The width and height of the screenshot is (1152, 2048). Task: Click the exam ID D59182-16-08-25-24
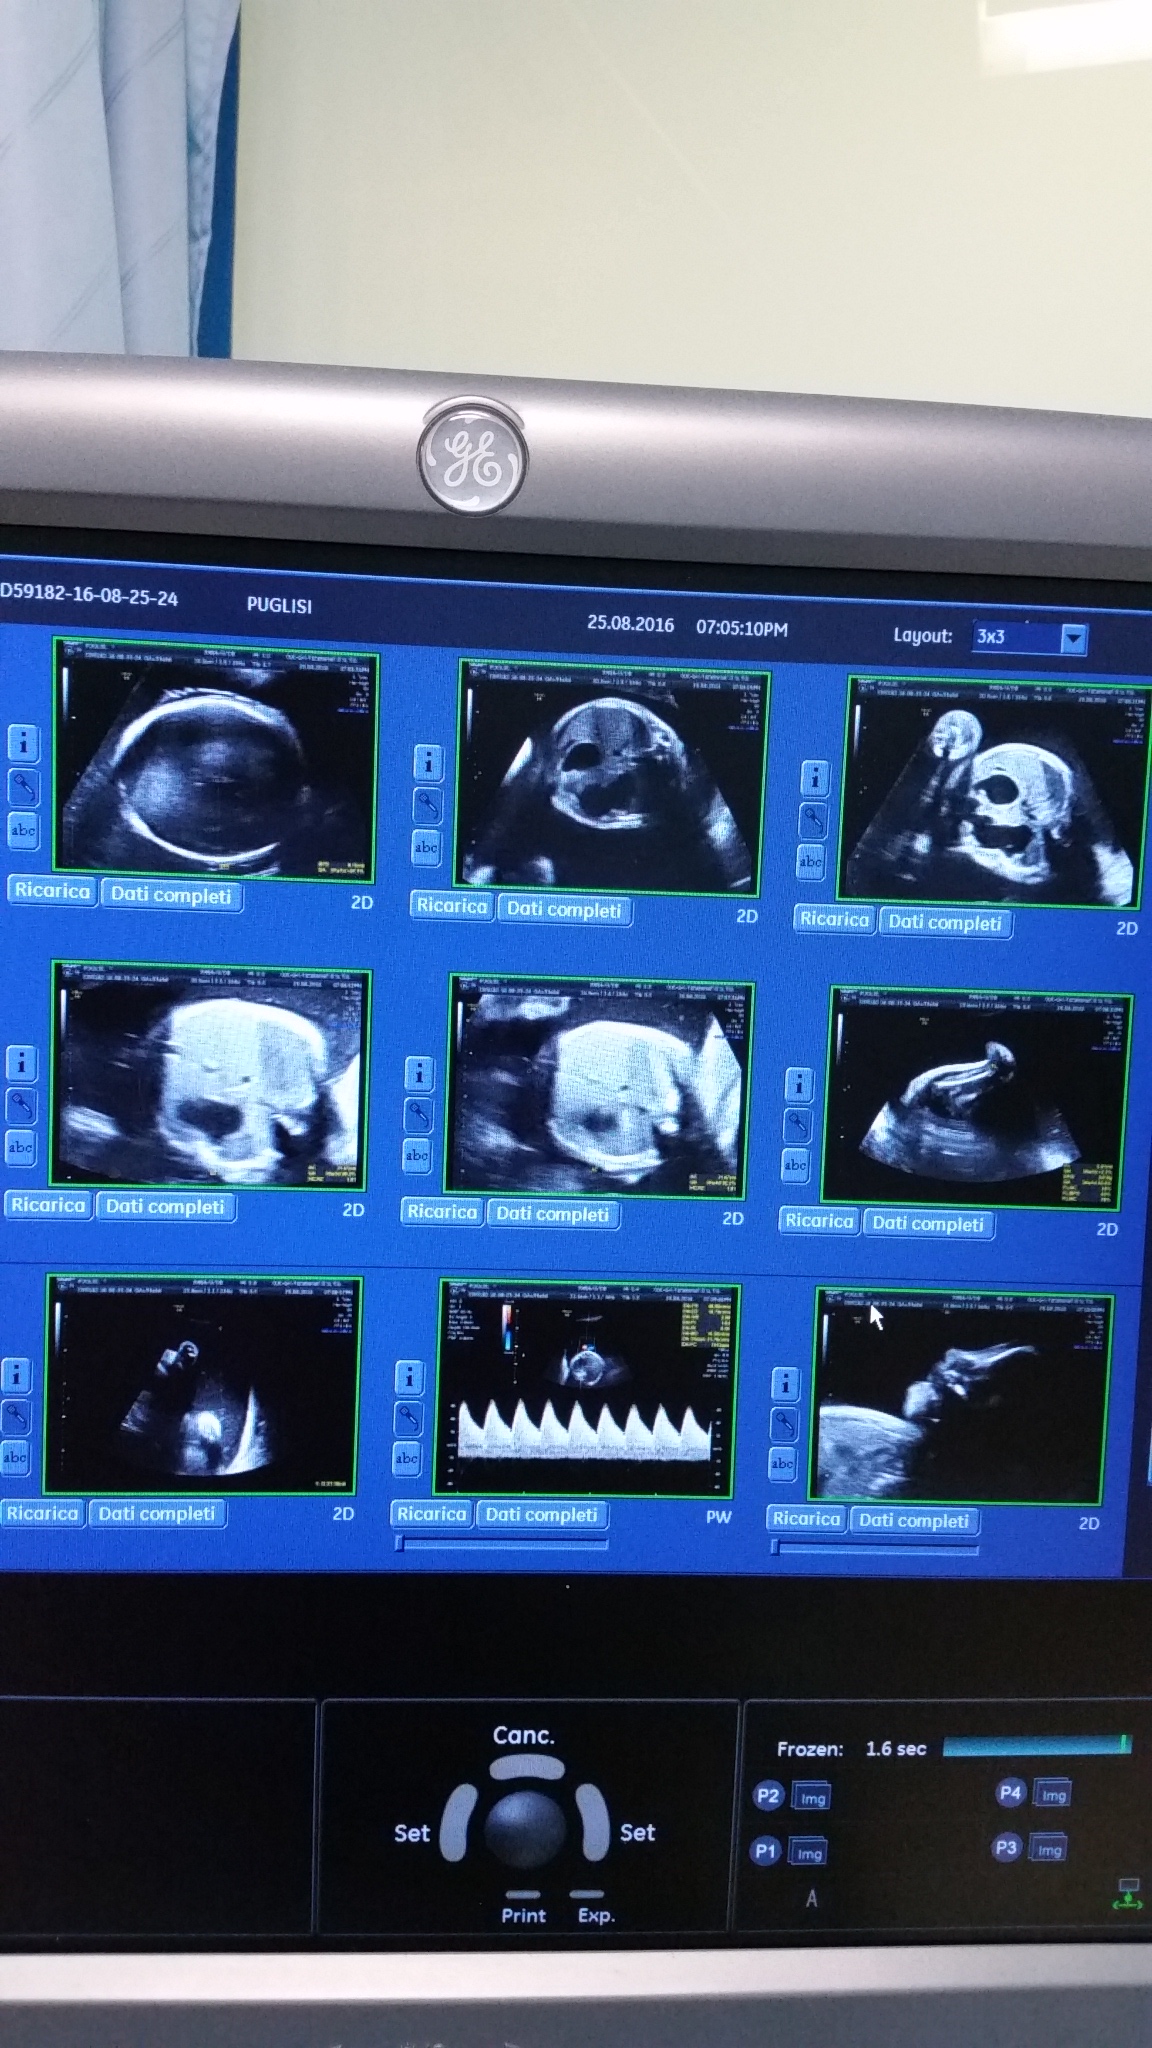(89, 596)
